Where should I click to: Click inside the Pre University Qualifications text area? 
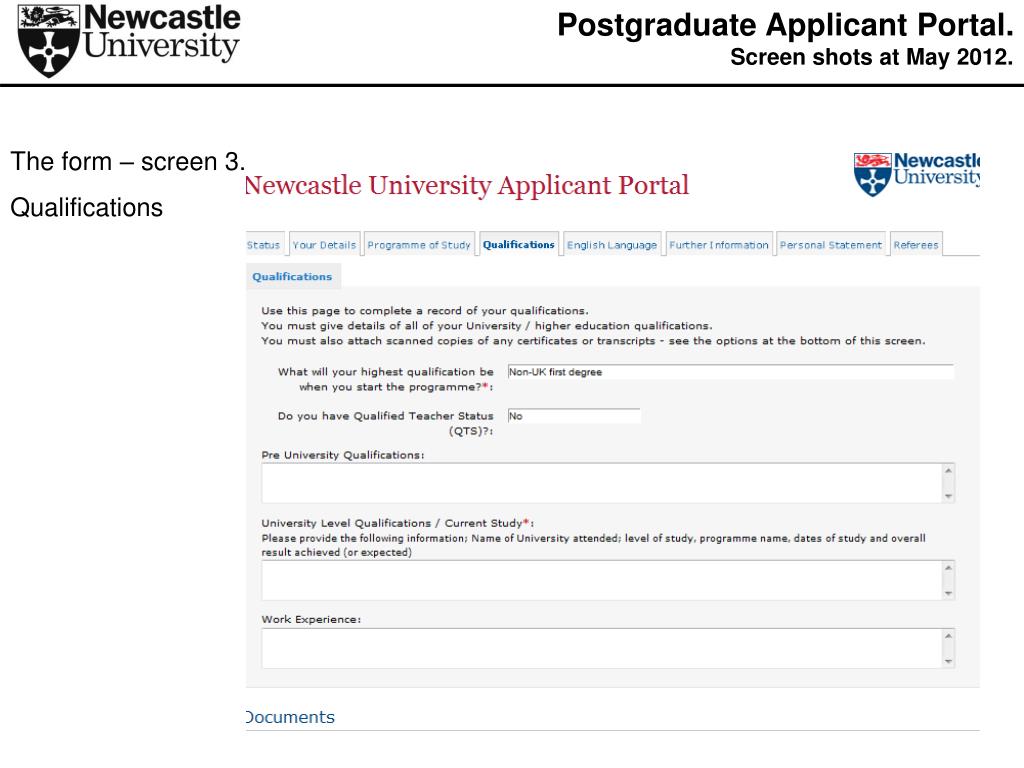pos(601,483)
